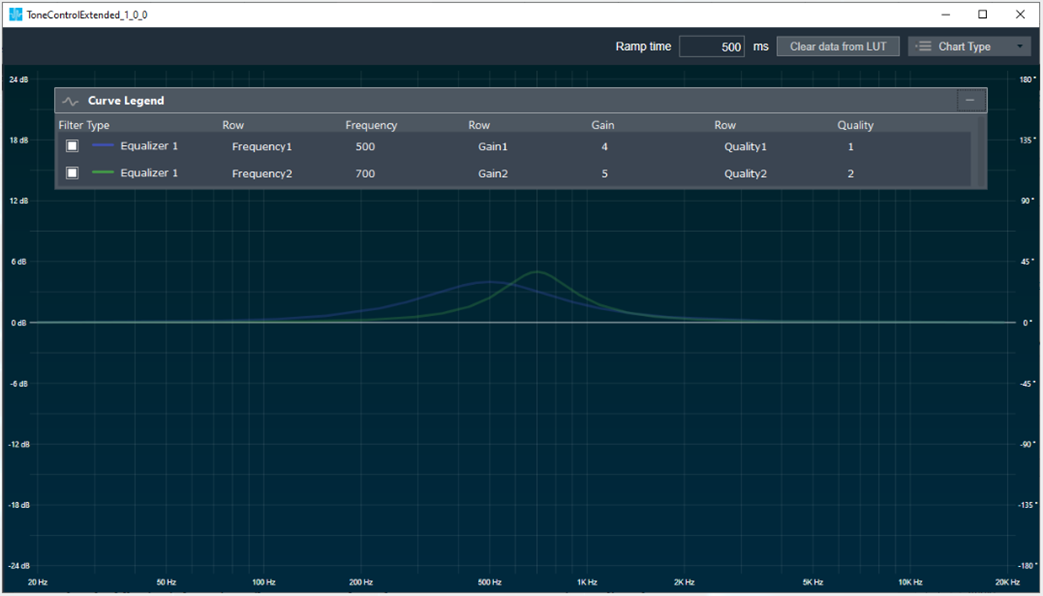Toggle the Frequency1 Equalizer 1 curve checkbox
Image resolution: width=1043 pixels, height=596 pixels.
coord(73,146)
